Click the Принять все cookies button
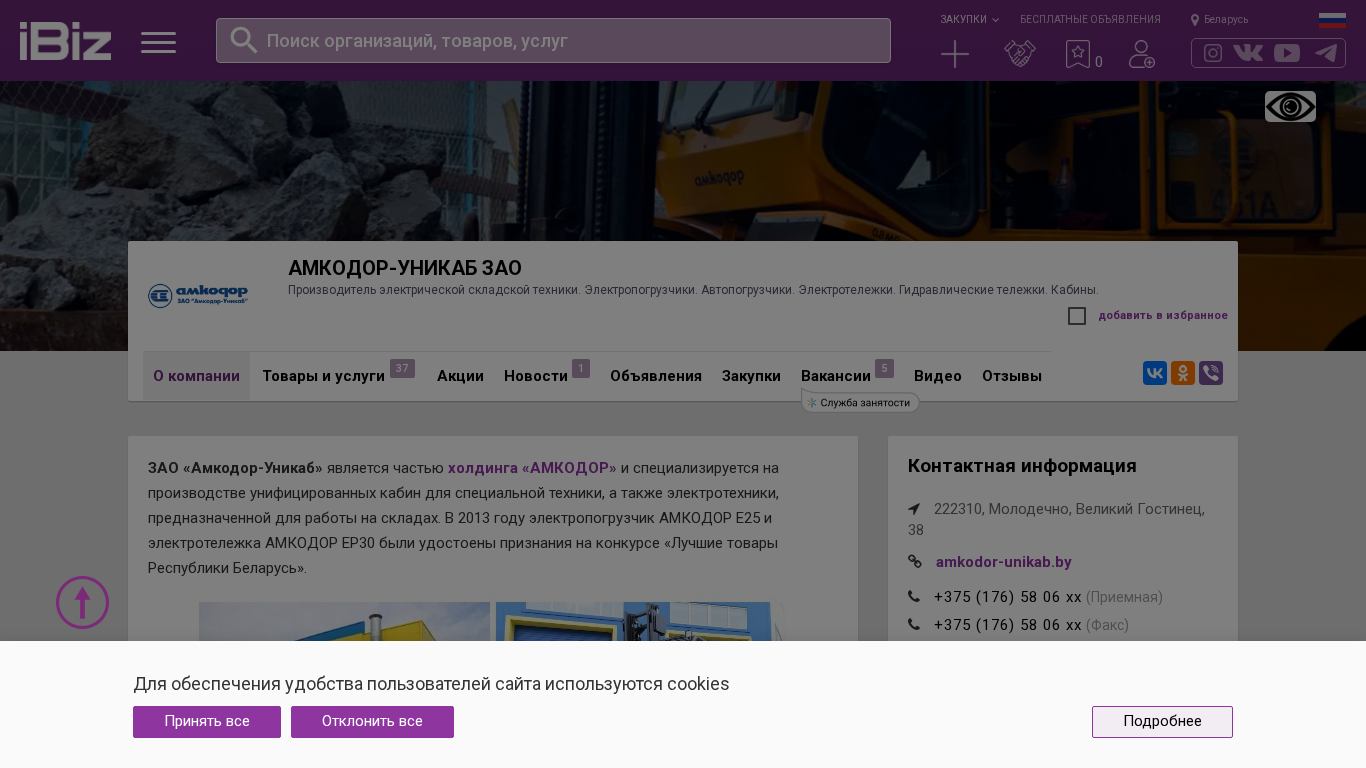The image size is (1366, 768). point(207,722)
